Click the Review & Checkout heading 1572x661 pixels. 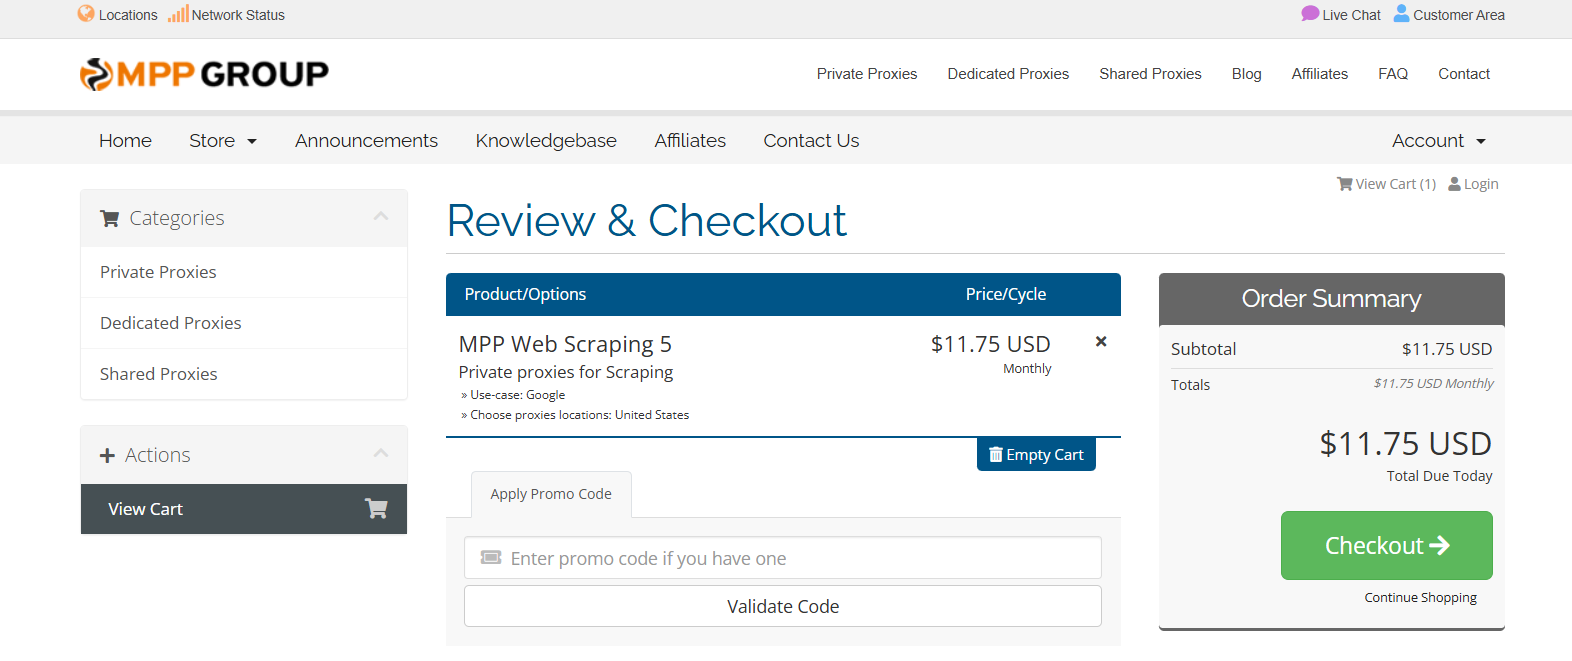pos(647,220)
